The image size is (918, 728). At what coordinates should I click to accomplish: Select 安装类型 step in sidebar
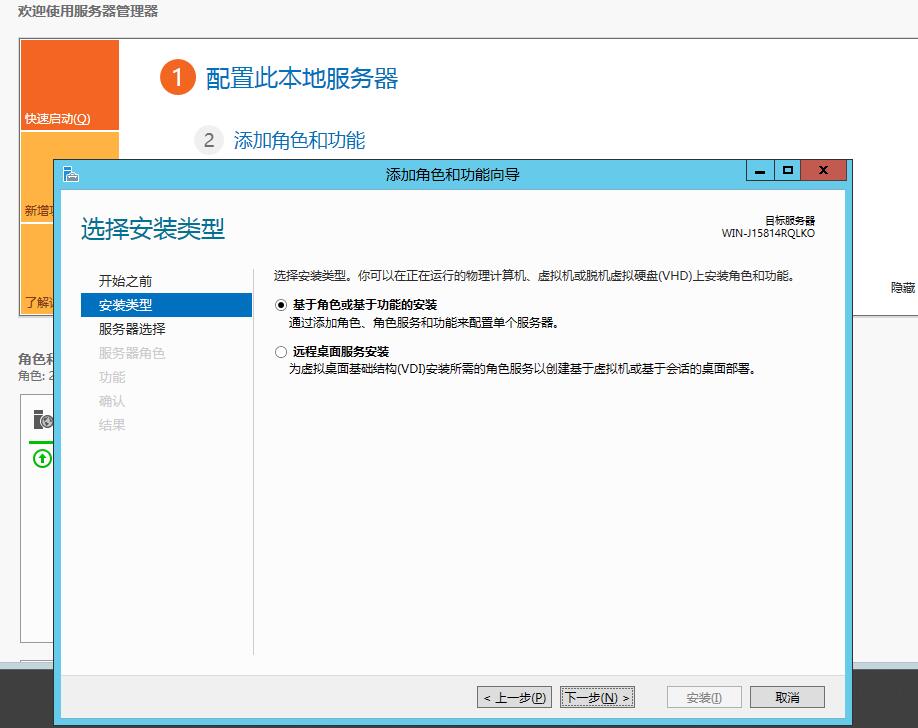125,305
